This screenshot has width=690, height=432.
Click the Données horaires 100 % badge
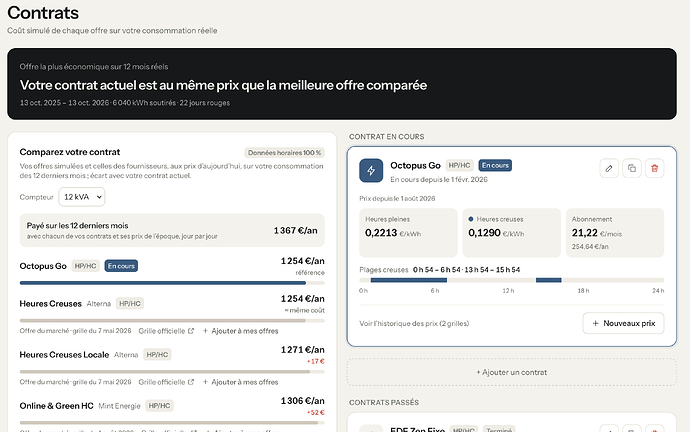coord(285,153)
